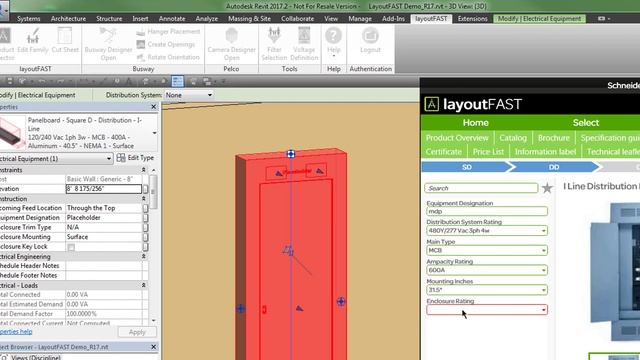Collapse the Electrical - Loads section
Image resolution: width=640 pixels, height=360 pixels.
[x=144, y=285]
